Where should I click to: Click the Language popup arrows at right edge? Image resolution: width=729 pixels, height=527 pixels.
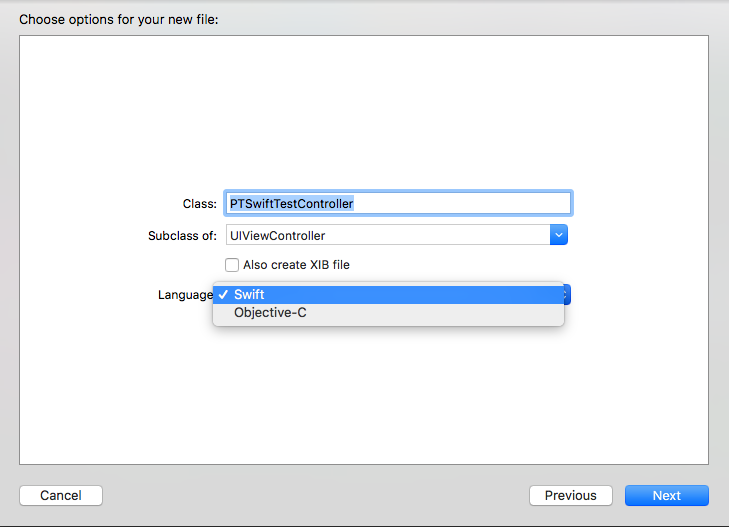567,295
